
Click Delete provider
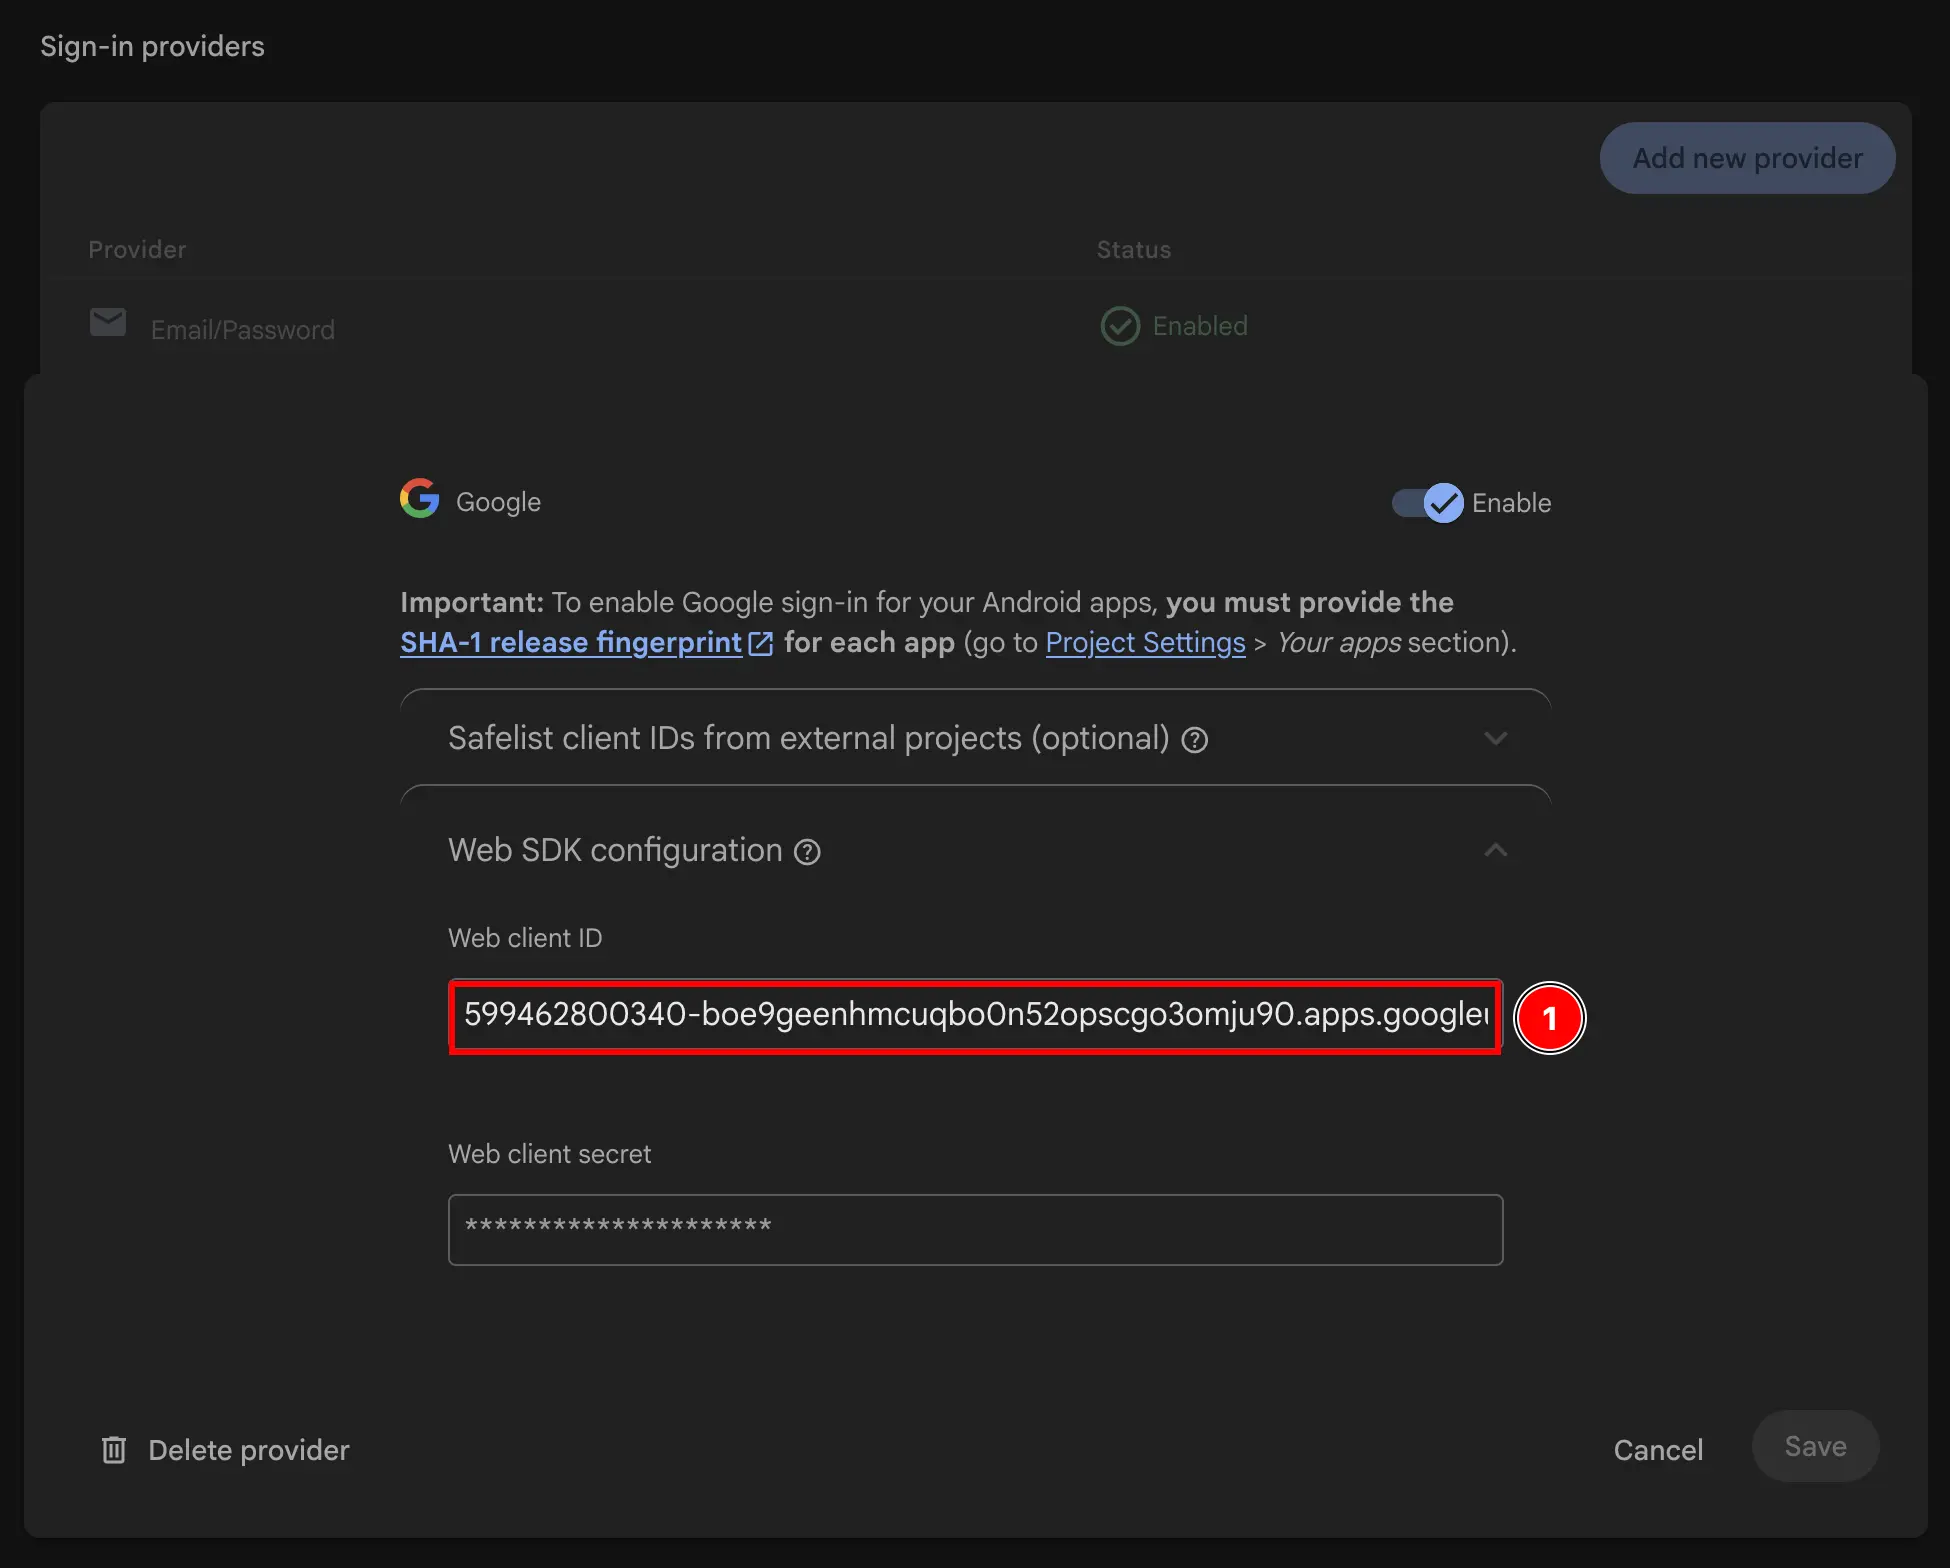pyautogui.click(x=248, y=1449)
